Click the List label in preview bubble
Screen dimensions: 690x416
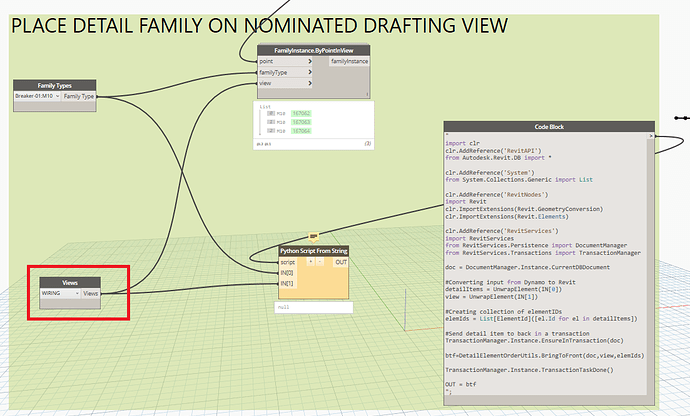(x=265, y=107)
